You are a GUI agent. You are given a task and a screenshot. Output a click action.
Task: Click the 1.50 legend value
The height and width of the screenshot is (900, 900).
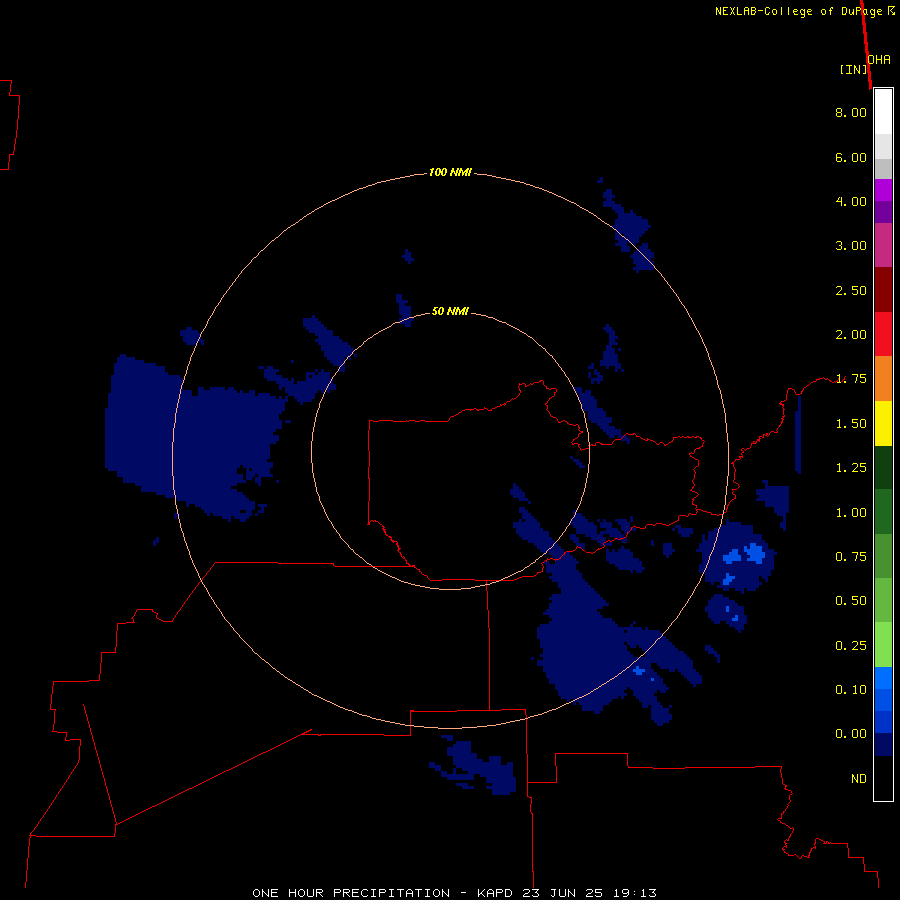point(851,424)
